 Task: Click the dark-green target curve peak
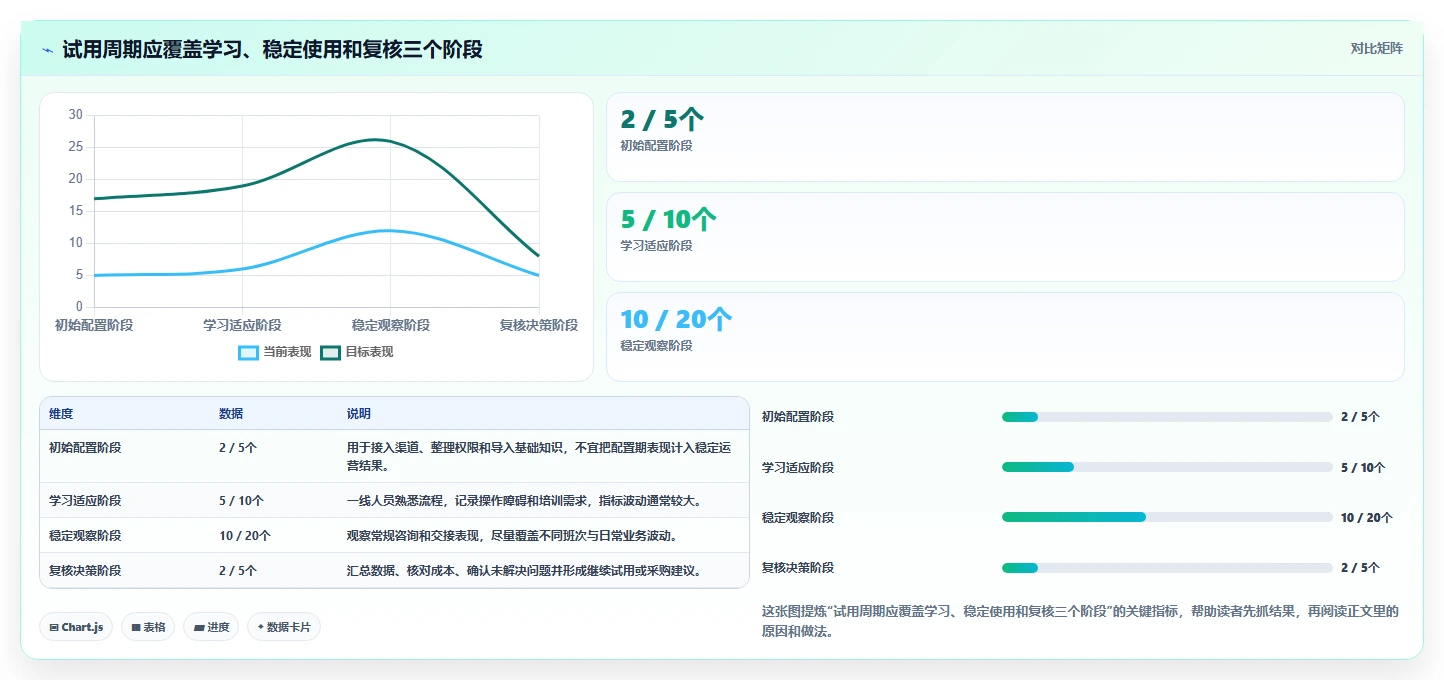[375, 140]
